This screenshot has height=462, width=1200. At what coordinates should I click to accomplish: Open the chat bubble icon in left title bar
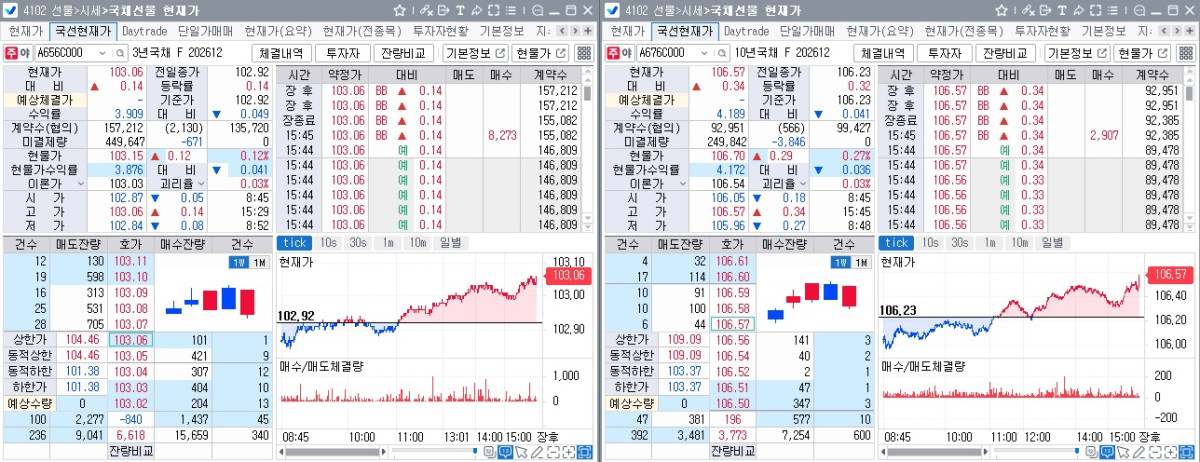pos(538,10)
